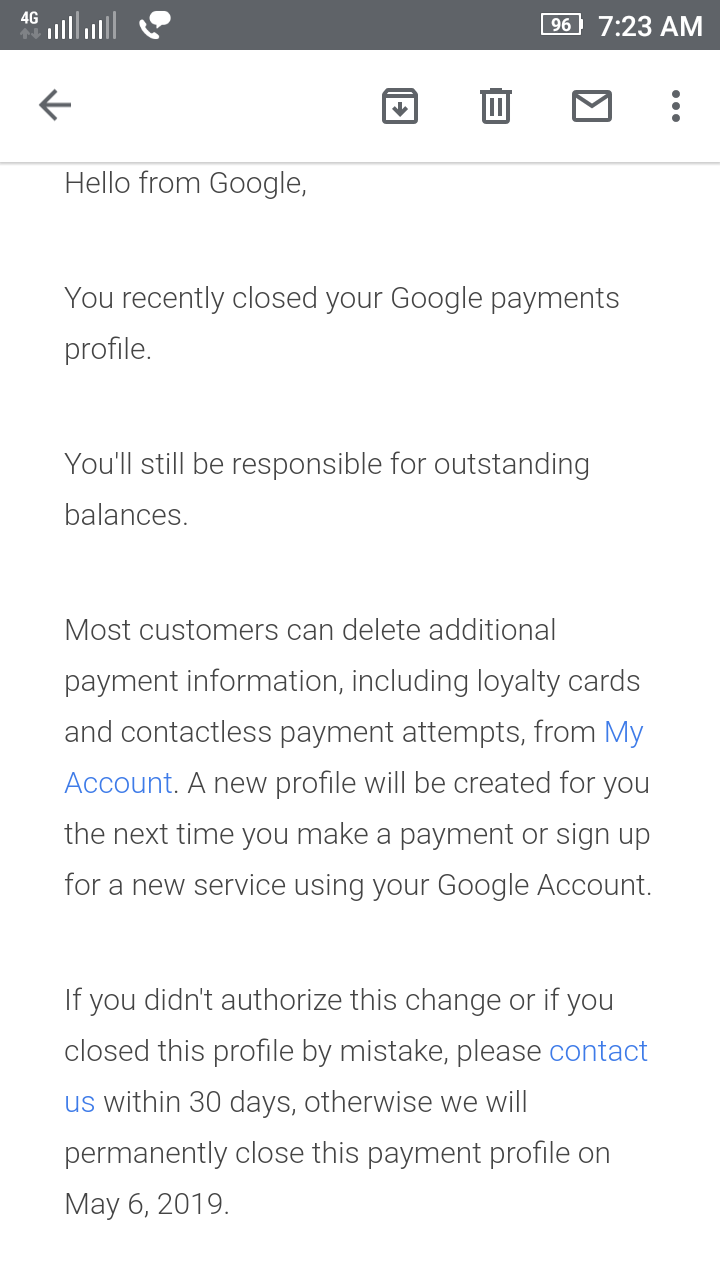Archive this email with the box-arrow icon
720x1280 pixels.
coord(400,106)
